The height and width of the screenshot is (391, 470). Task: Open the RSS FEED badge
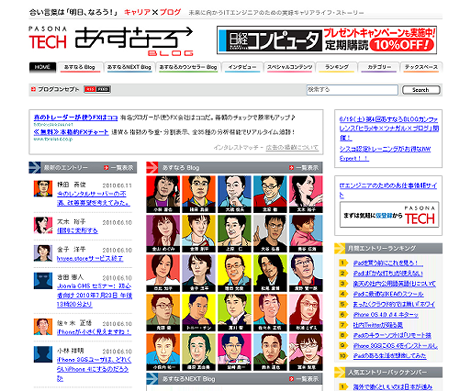point(97,89)
